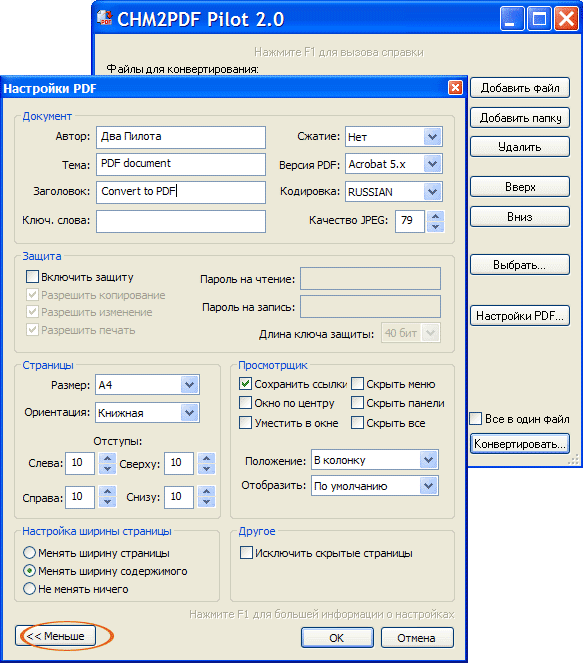The image size is (583, 663).
Task: Increase the Слева margin with up arrow
Action: 107,458
